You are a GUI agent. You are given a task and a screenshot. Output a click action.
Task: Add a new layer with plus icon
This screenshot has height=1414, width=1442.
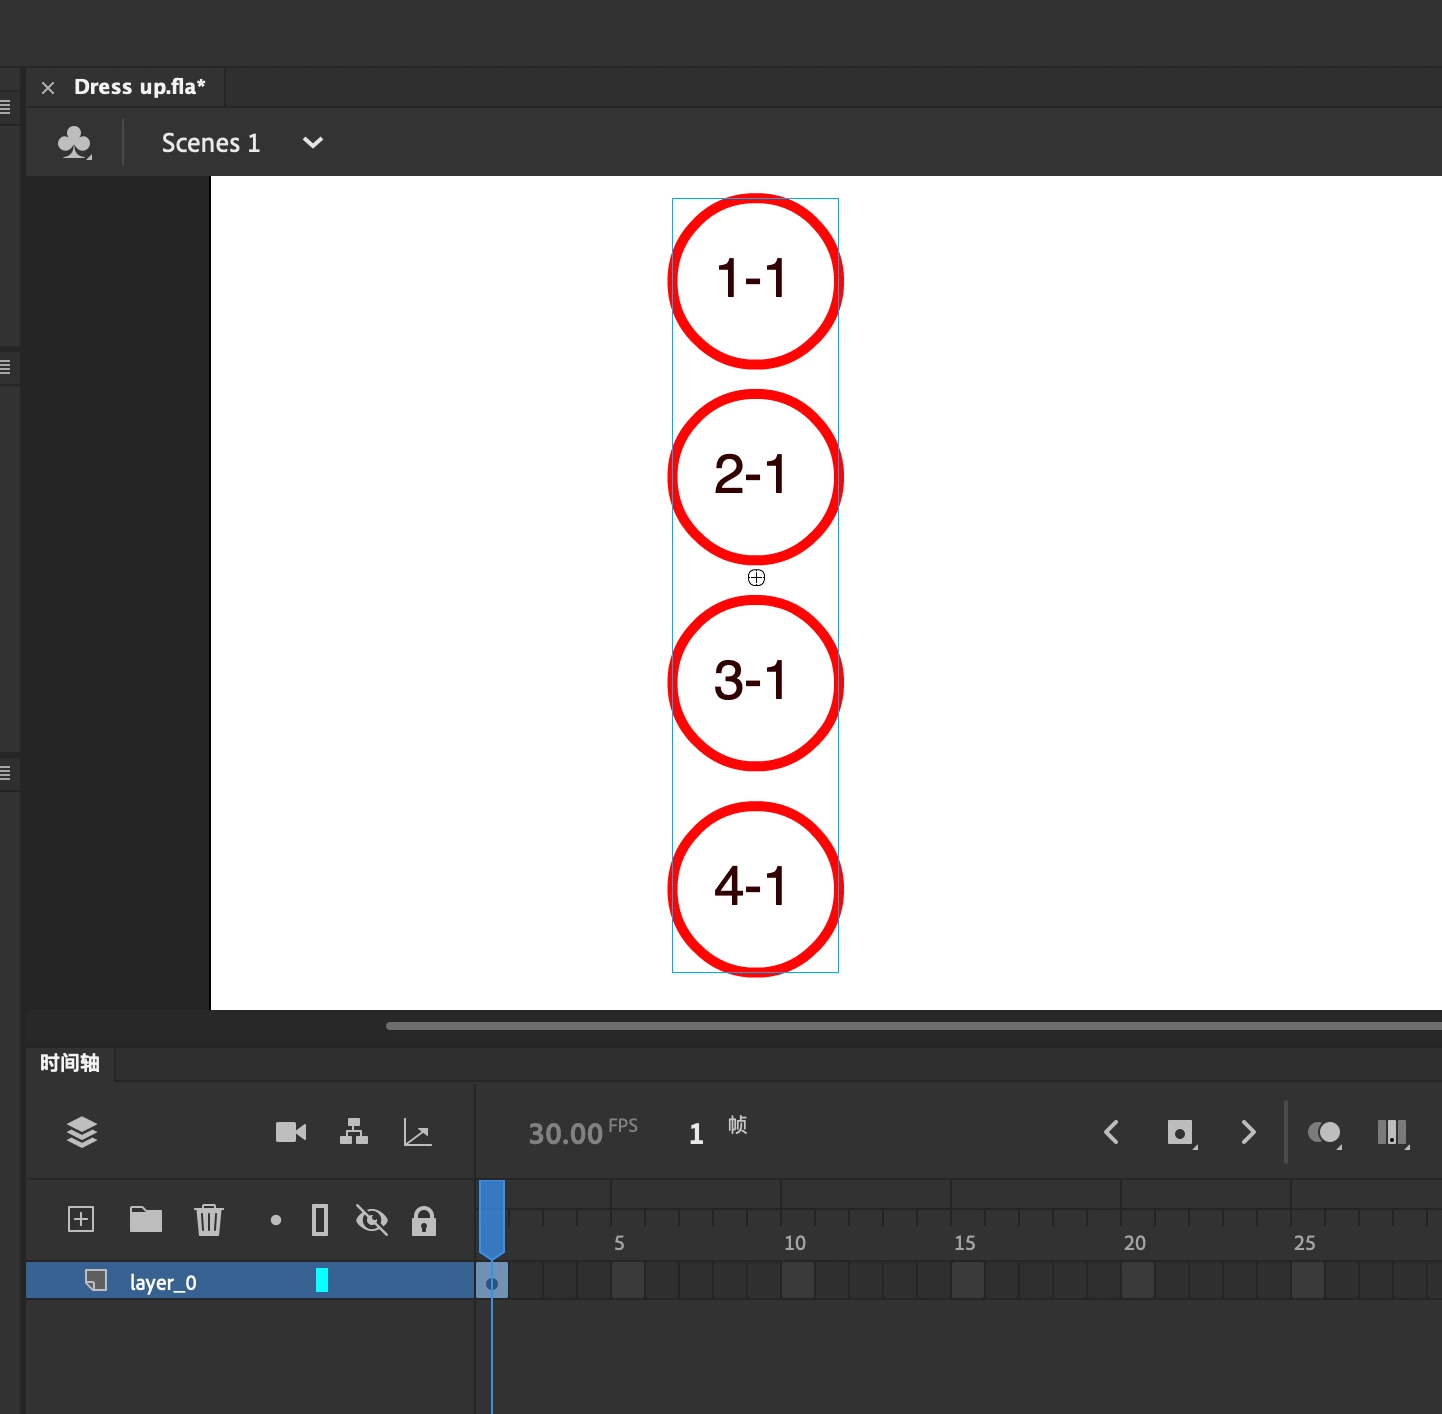pos(81,1219)
